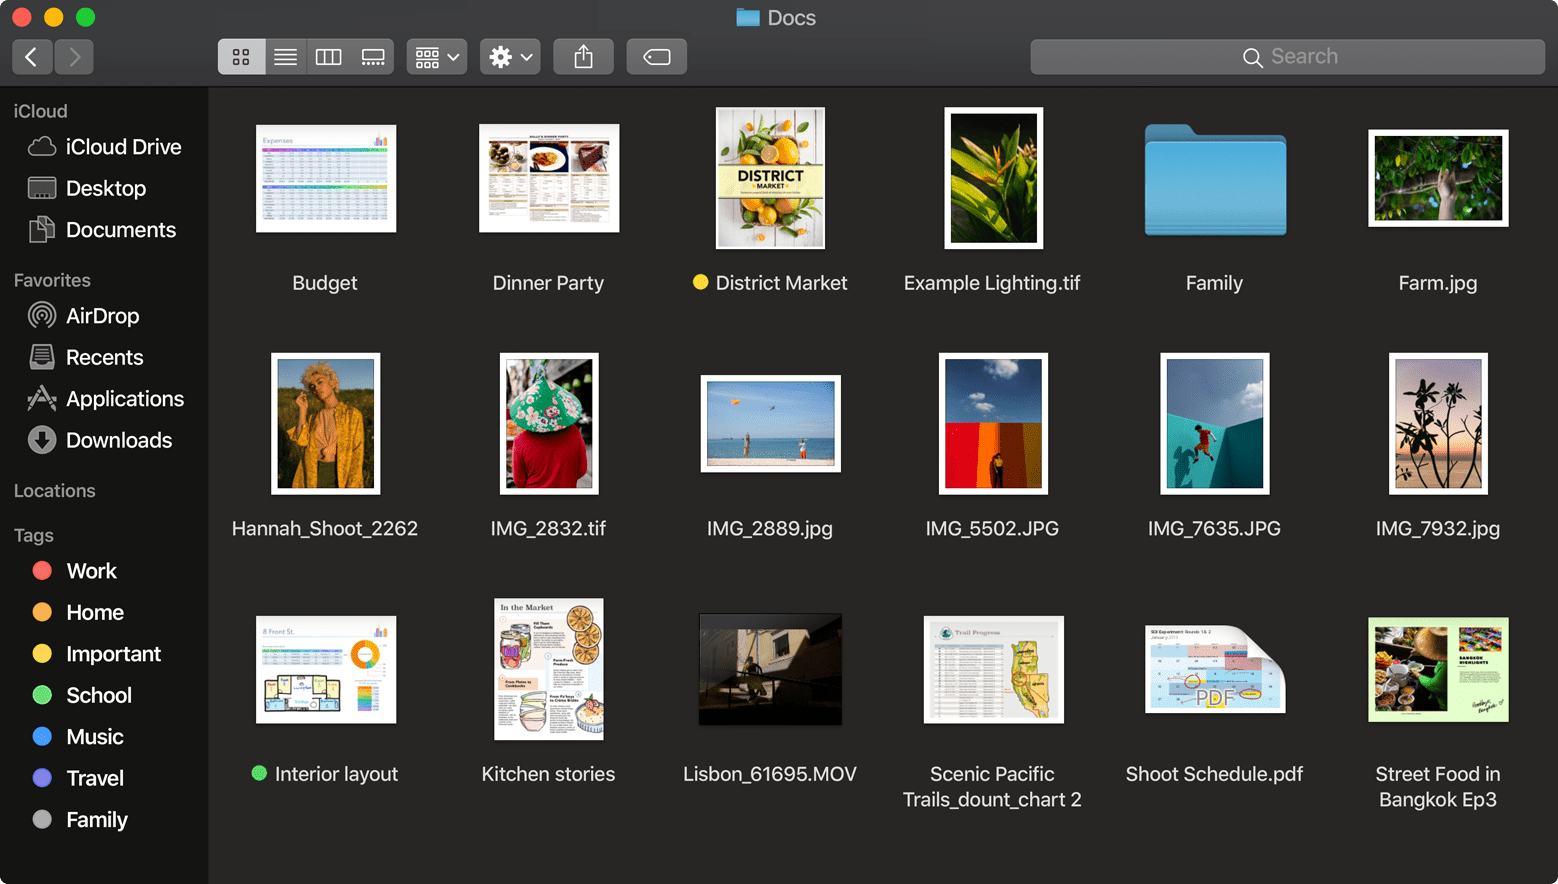This screenshot has width=1558, height=884.
Task: Click in the Search field
Action: tap(1287, 57)
